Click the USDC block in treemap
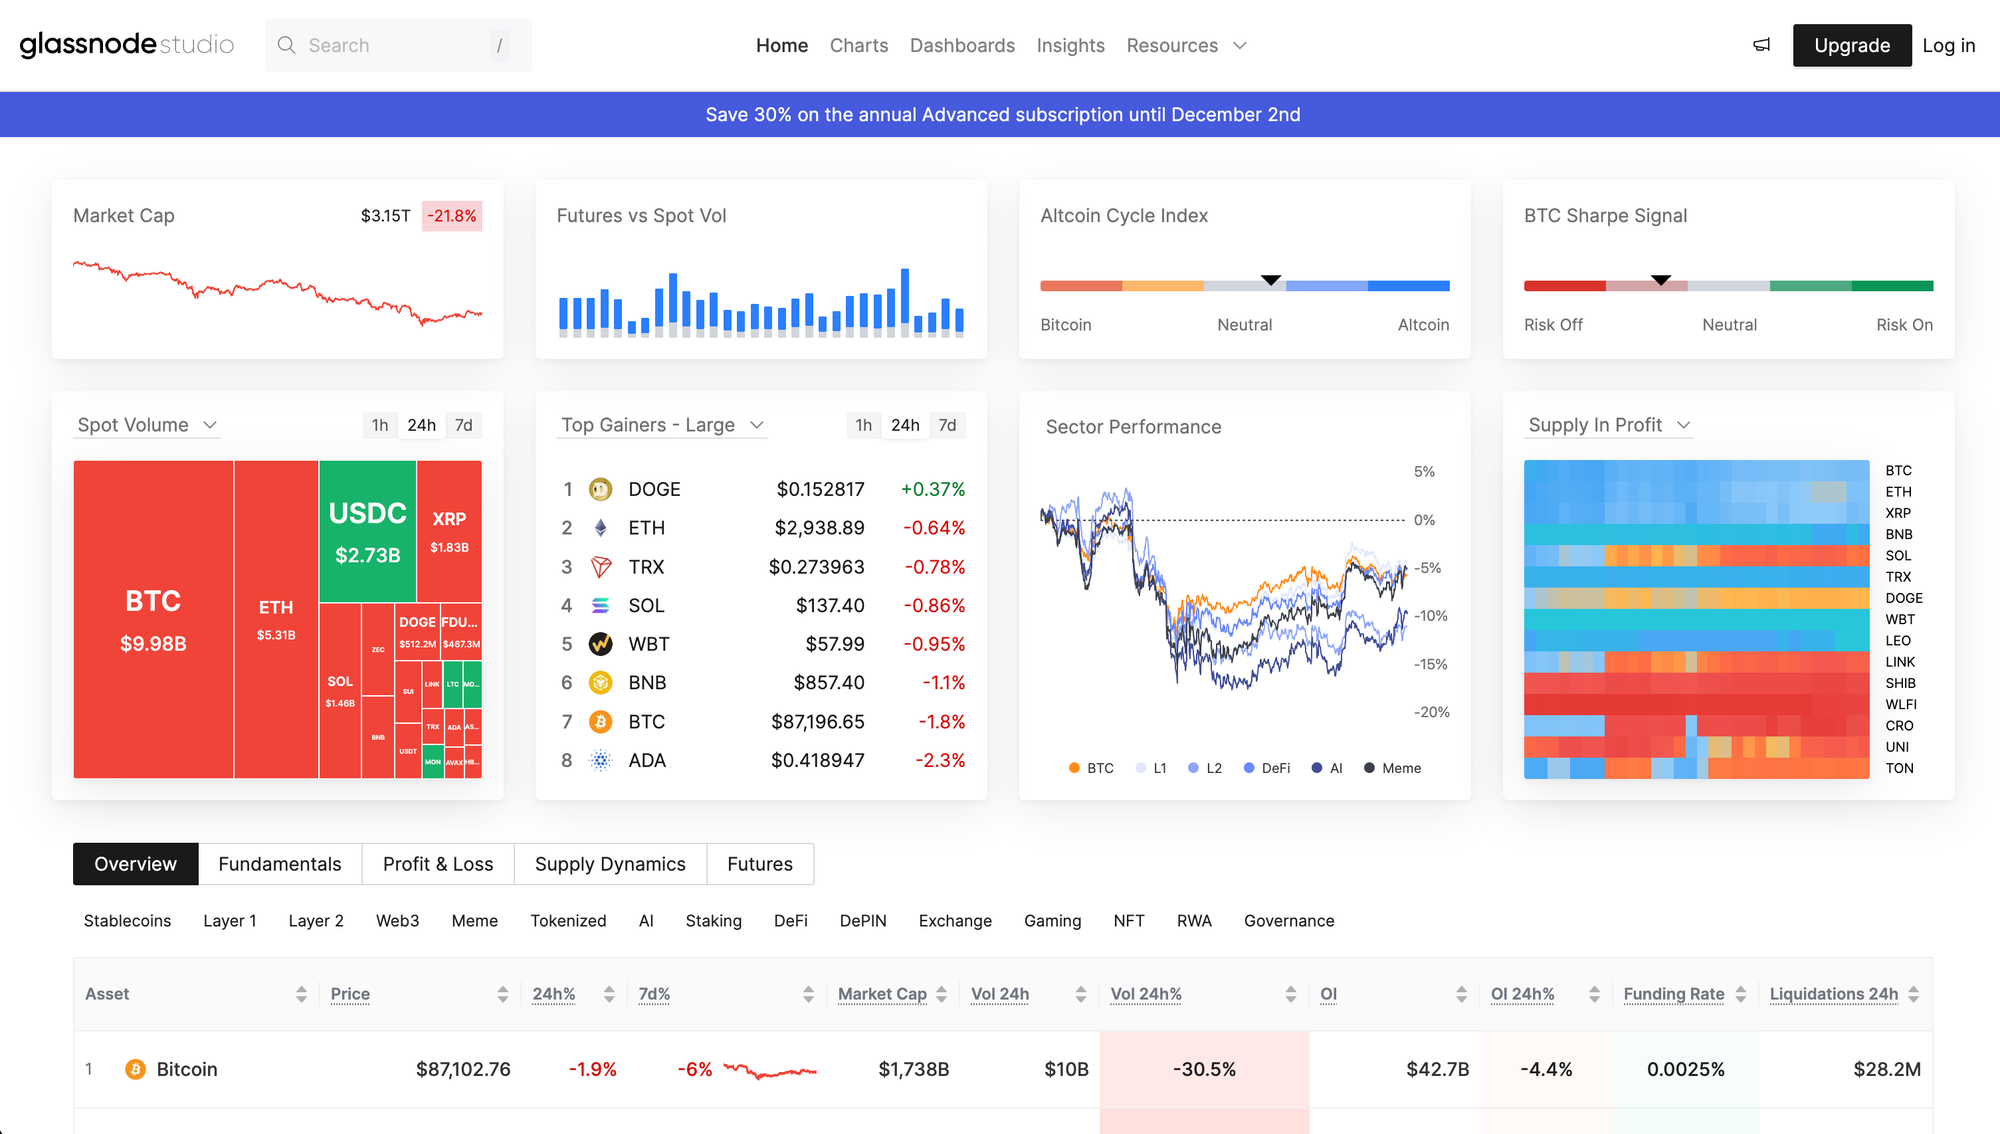 point(367,531)
